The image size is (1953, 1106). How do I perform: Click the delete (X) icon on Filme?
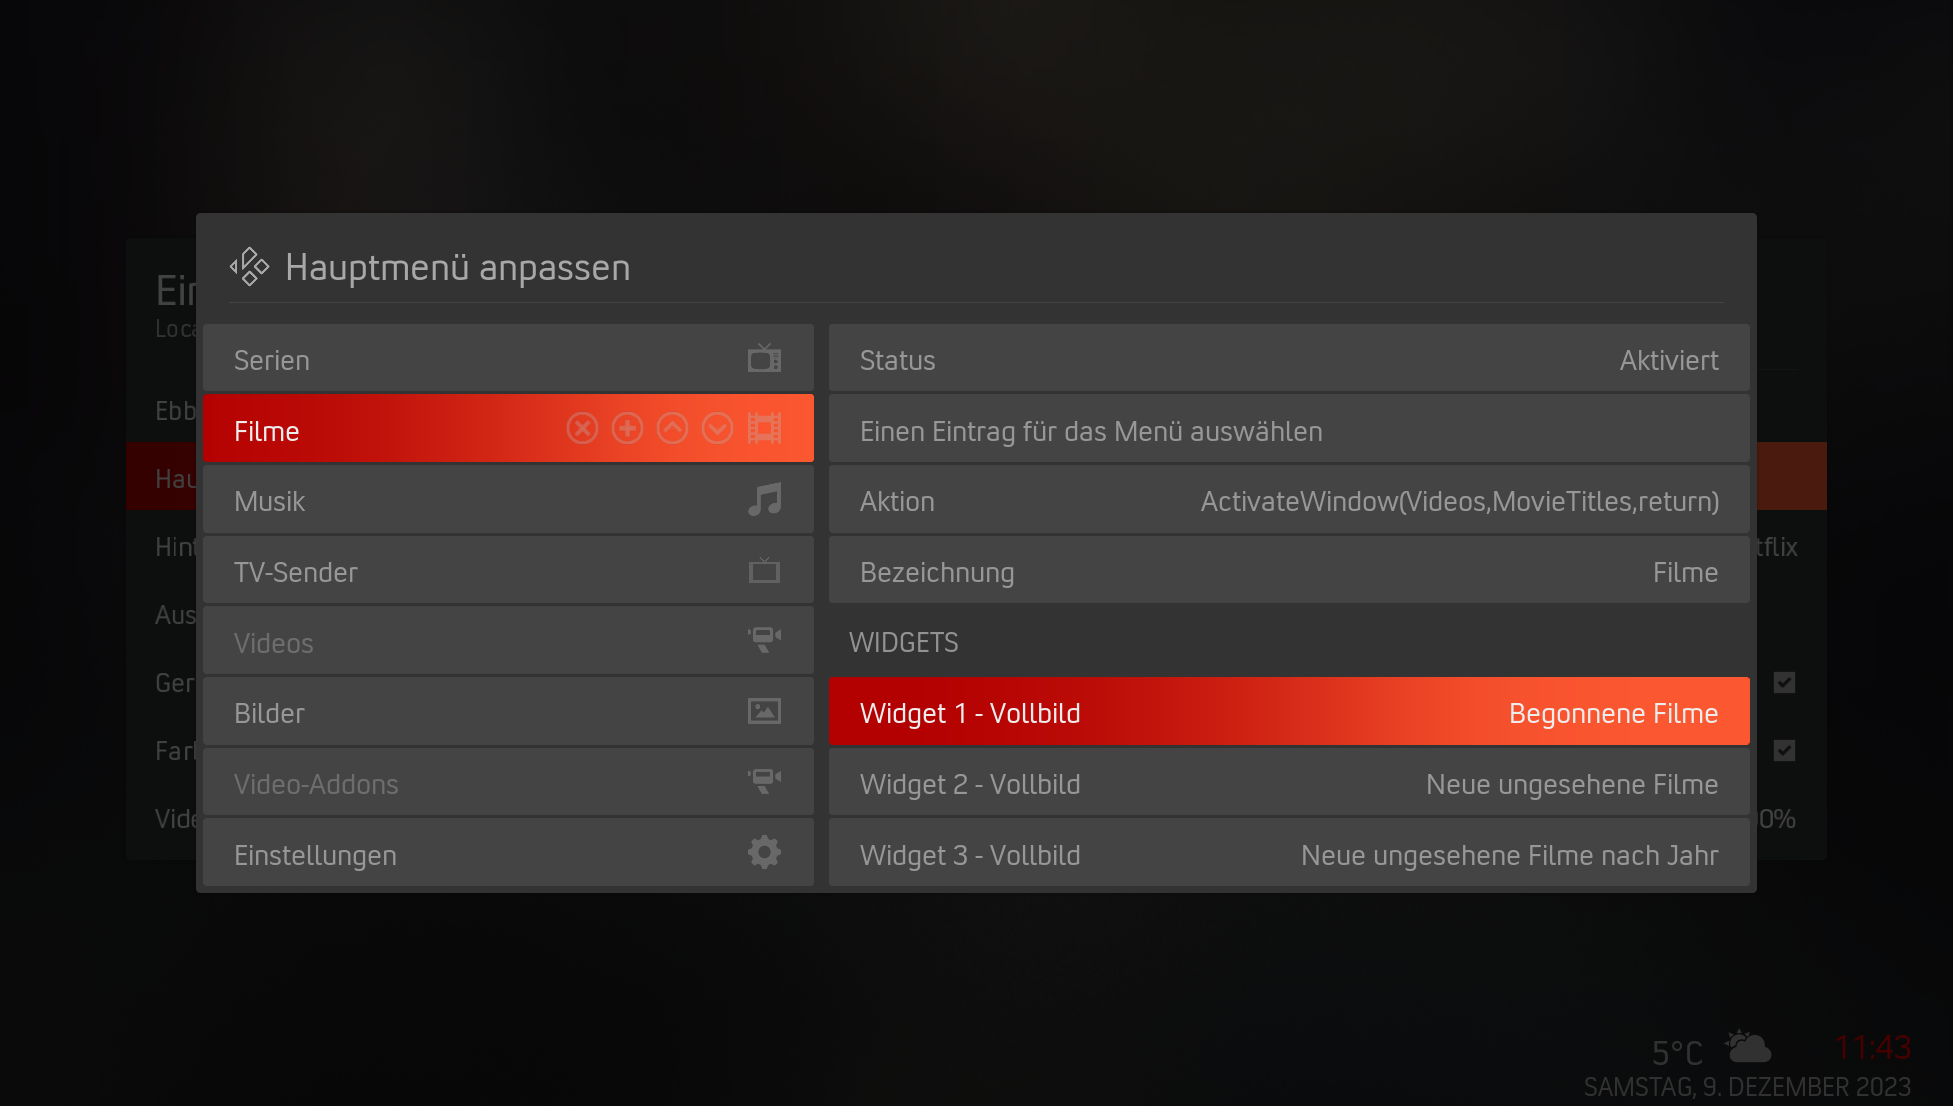point(582,429)
